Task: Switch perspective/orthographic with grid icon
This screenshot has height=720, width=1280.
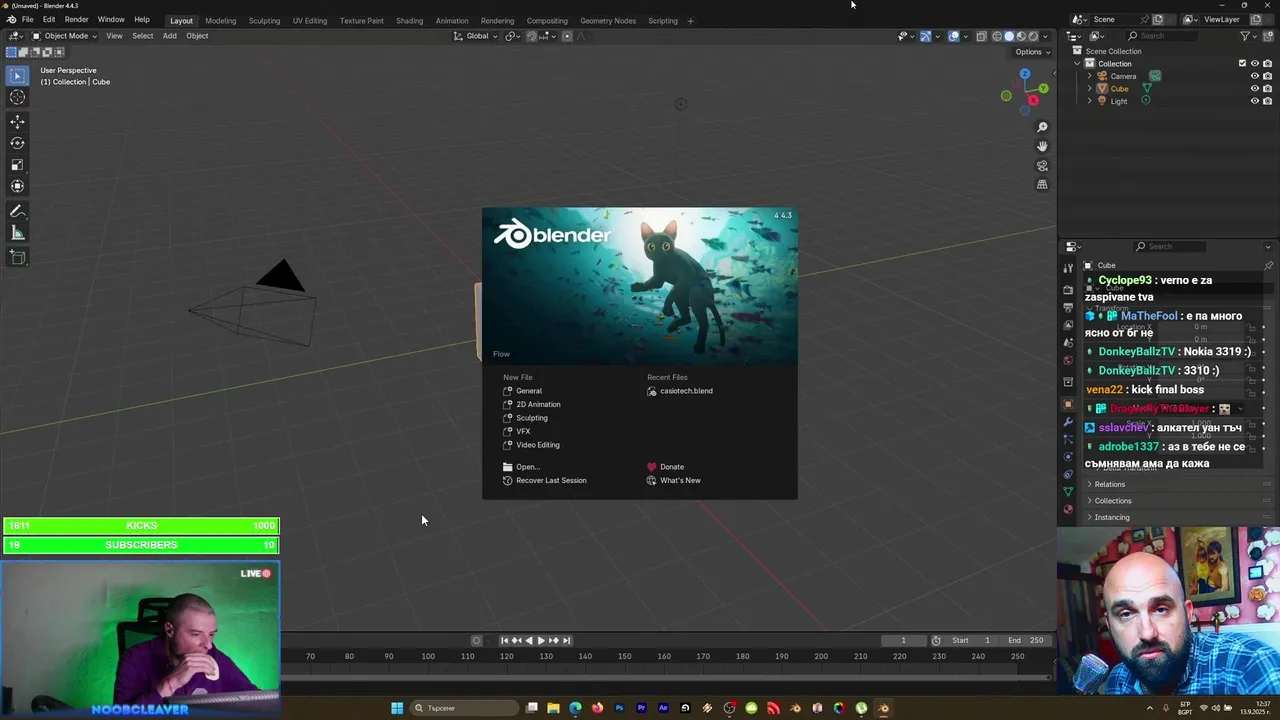Action: click(x=1042, y=184)
